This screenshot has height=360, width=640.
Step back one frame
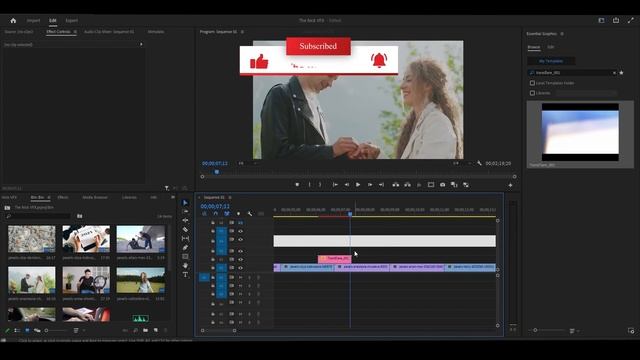pyautogui.click(x=347, y=185)
